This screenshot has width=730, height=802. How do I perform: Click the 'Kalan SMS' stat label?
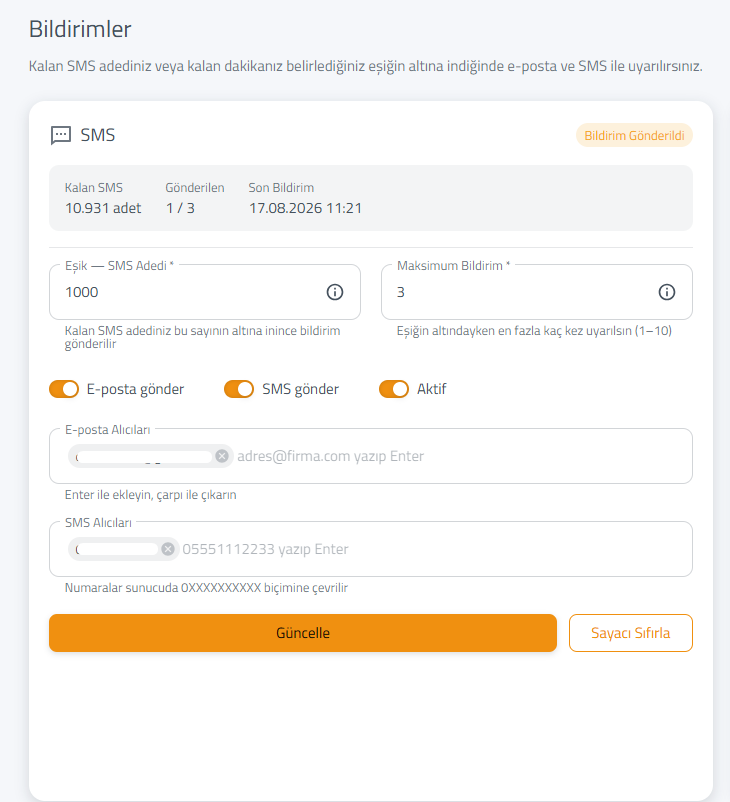pos(94,188)
